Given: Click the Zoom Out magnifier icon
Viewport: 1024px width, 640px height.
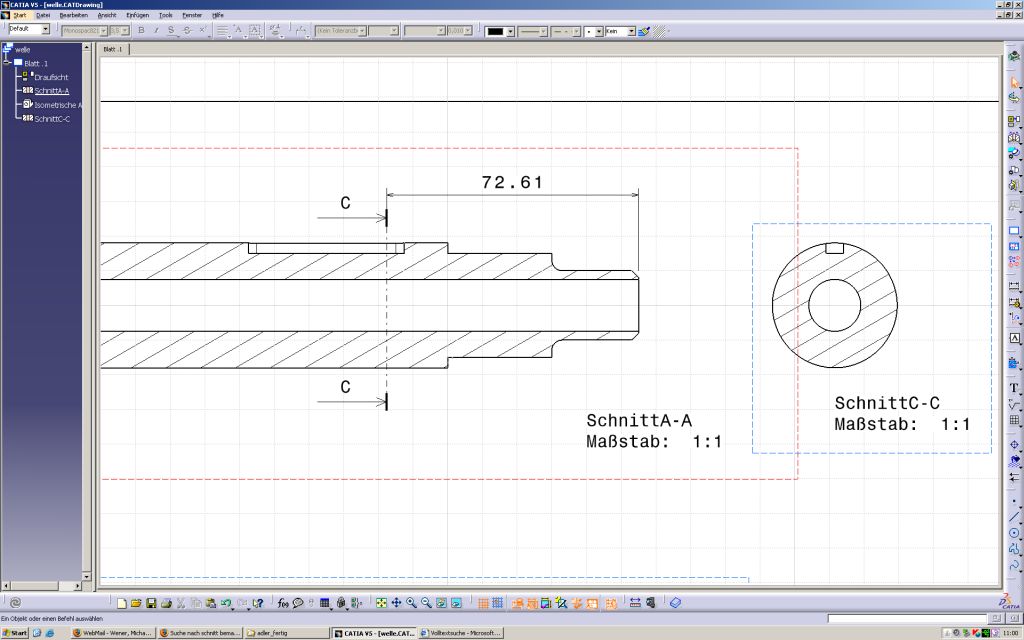Looking at the screenshot, I should coord(426,603).
